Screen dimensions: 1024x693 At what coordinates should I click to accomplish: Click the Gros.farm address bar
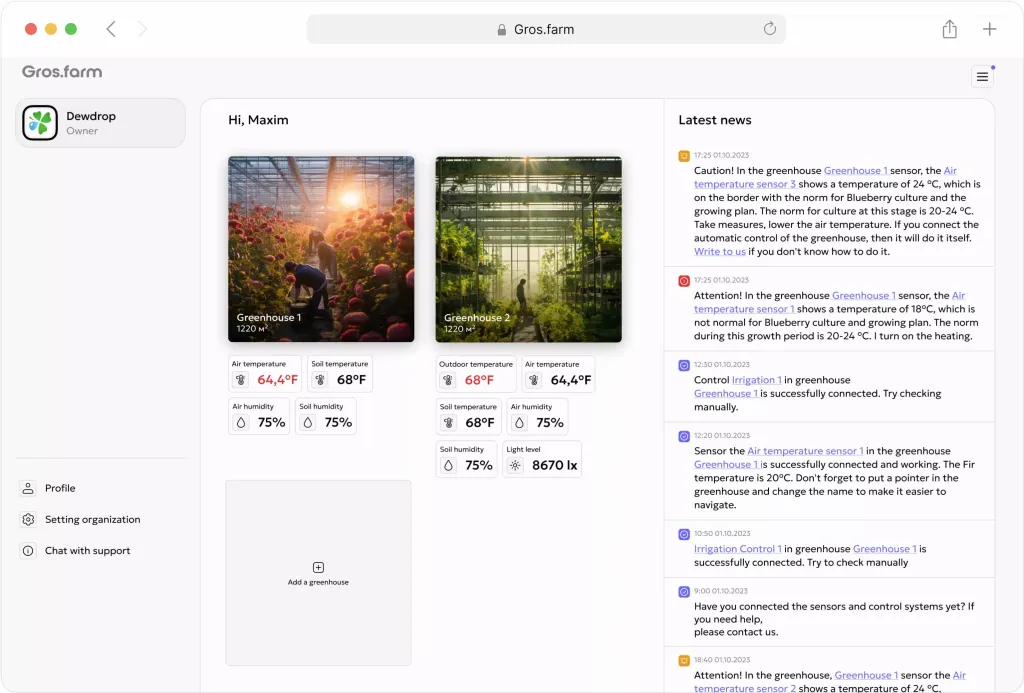point(546,29)
